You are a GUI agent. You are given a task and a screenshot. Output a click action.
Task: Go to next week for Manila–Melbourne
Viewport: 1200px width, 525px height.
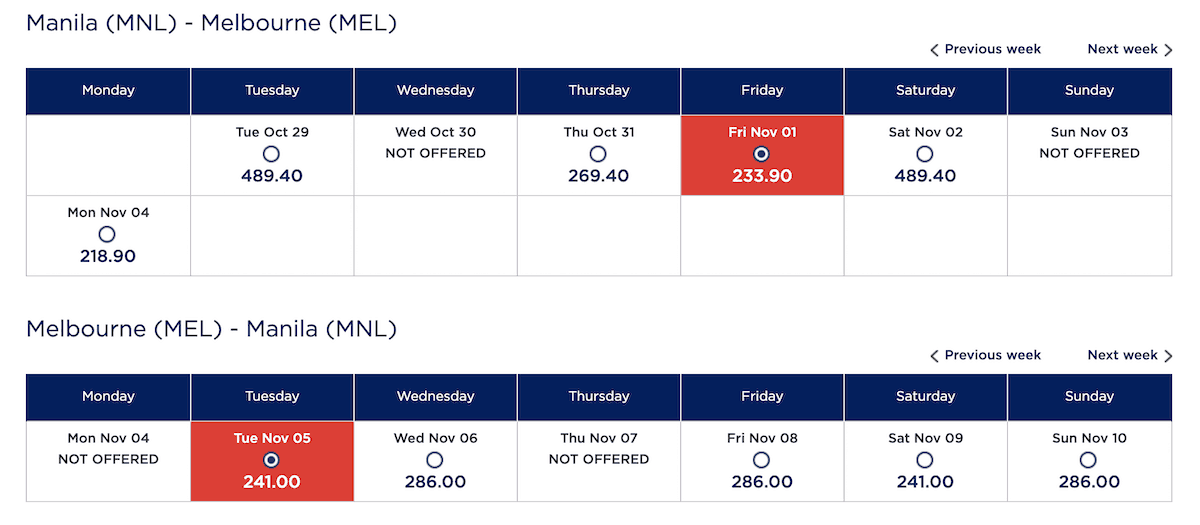point(1129,49)
